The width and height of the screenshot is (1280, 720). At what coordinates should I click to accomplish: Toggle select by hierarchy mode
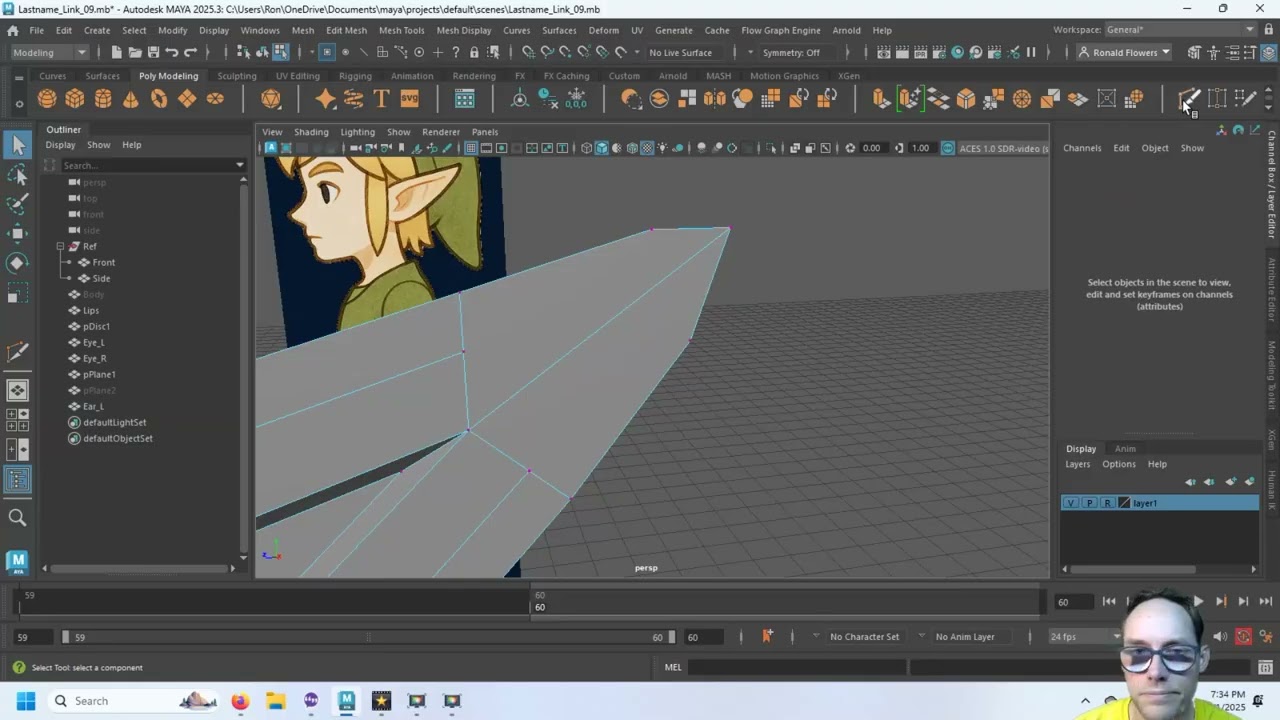click(243, 52)
